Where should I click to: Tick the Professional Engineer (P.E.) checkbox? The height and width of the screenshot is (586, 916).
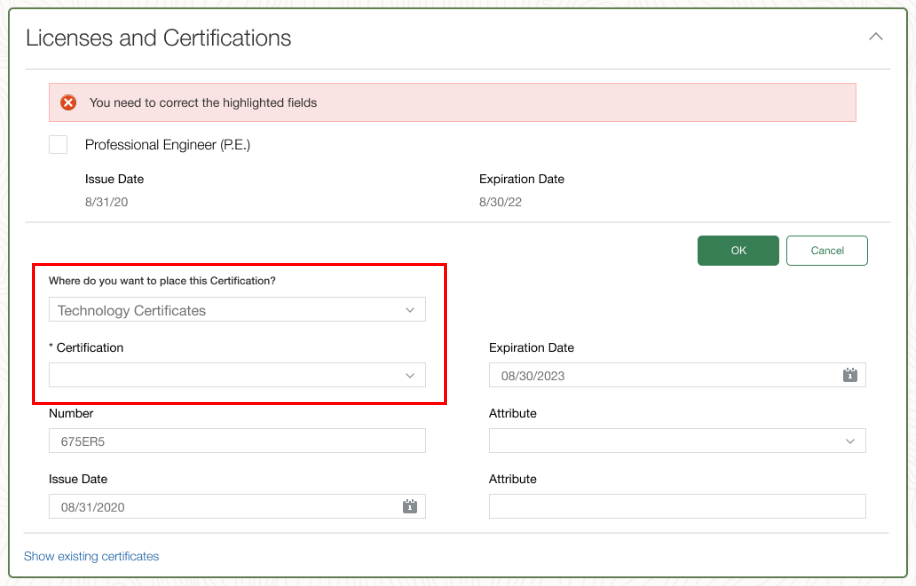(59, 145)
